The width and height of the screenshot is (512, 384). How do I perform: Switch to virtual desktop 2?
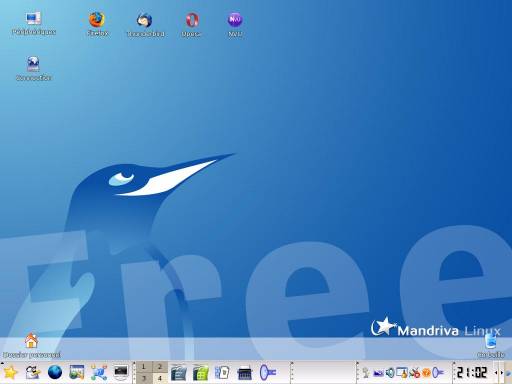pos(160,367)
